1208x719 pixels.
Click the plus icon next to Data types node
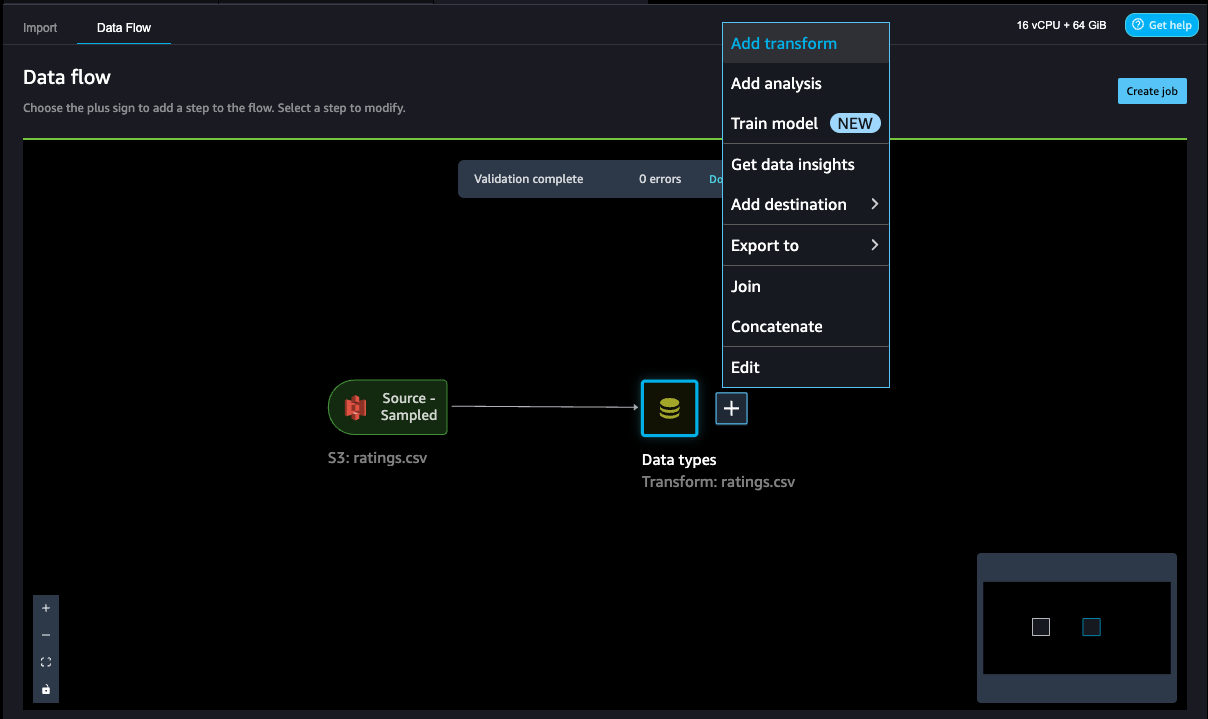tap(731, 408)
